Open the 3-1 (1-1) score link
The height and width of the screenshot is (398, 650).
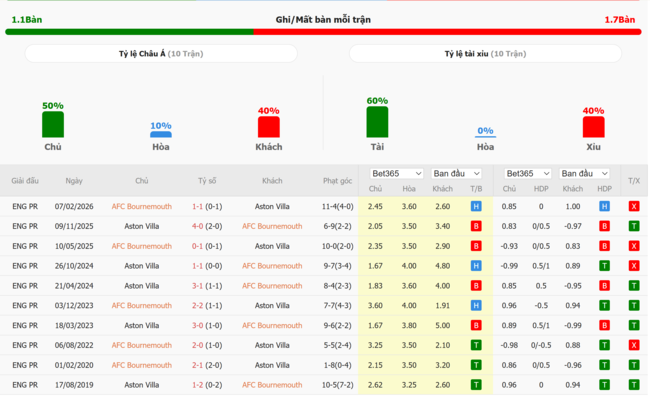[207, 286]
